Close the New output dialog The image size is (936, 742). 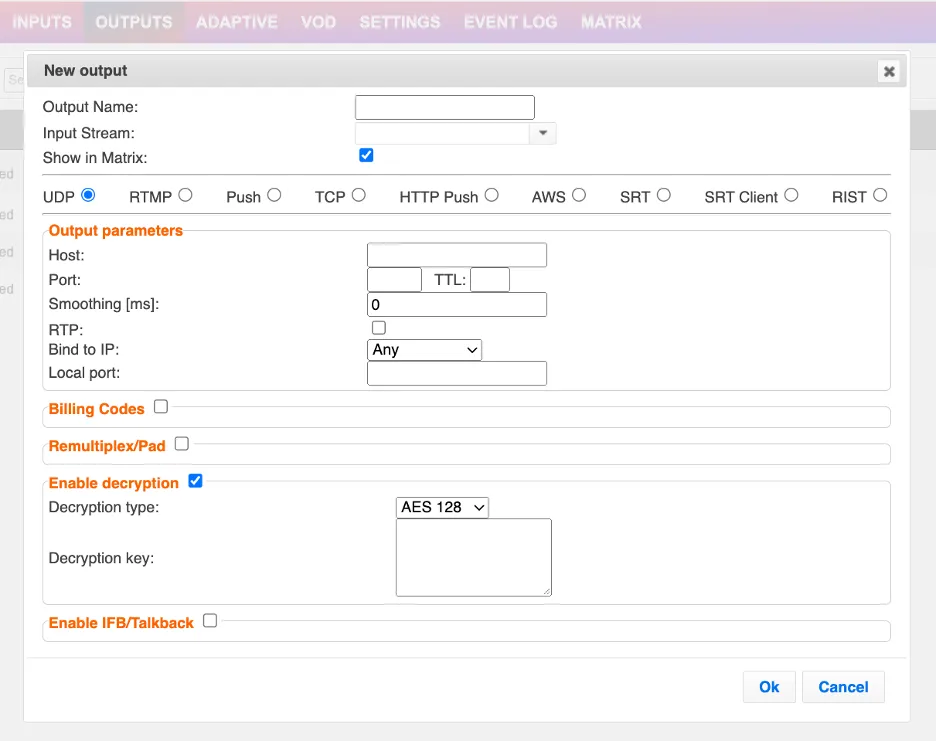(x=889, y=72)
